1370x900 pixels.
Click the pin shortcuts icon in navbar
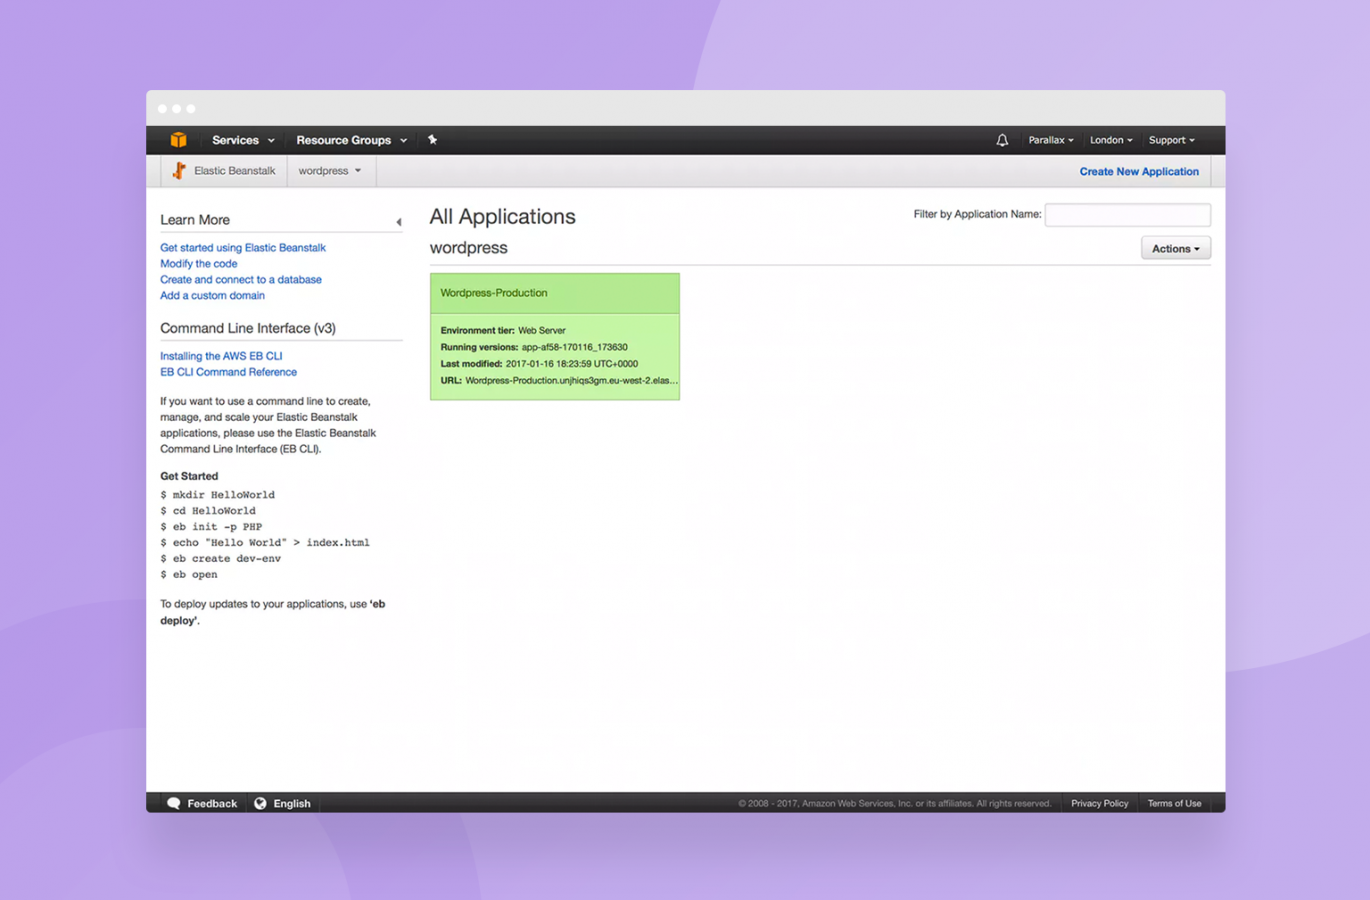point(432,140)
